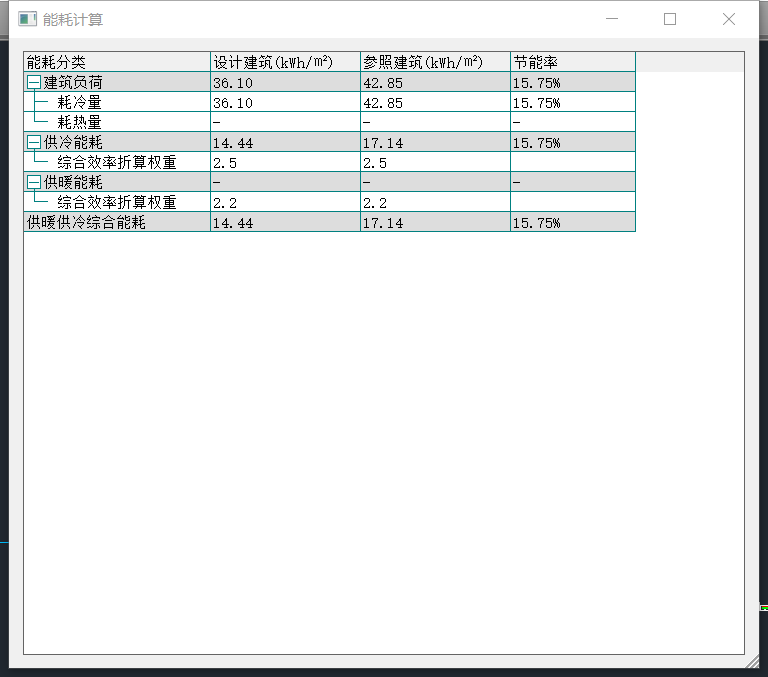Click 设计建筑 weight cell showing 2.5

285,163
